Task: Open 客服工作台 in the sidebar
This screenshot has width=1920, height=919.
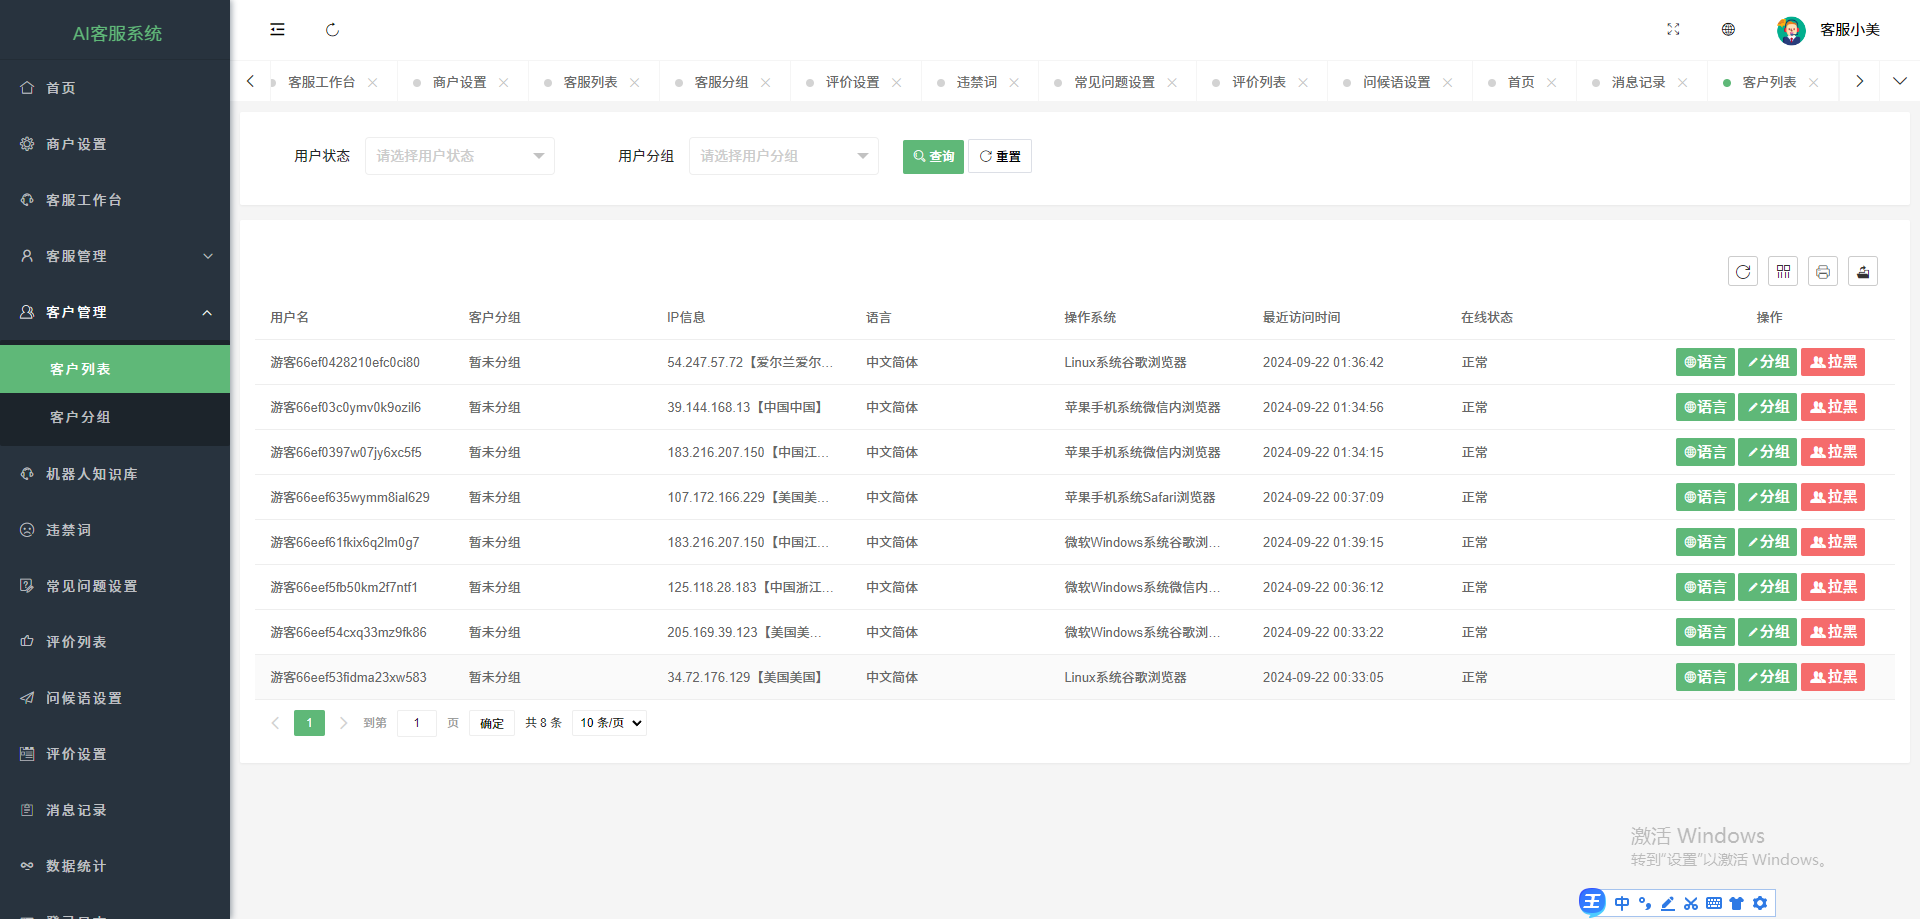Action: point(115,200)
